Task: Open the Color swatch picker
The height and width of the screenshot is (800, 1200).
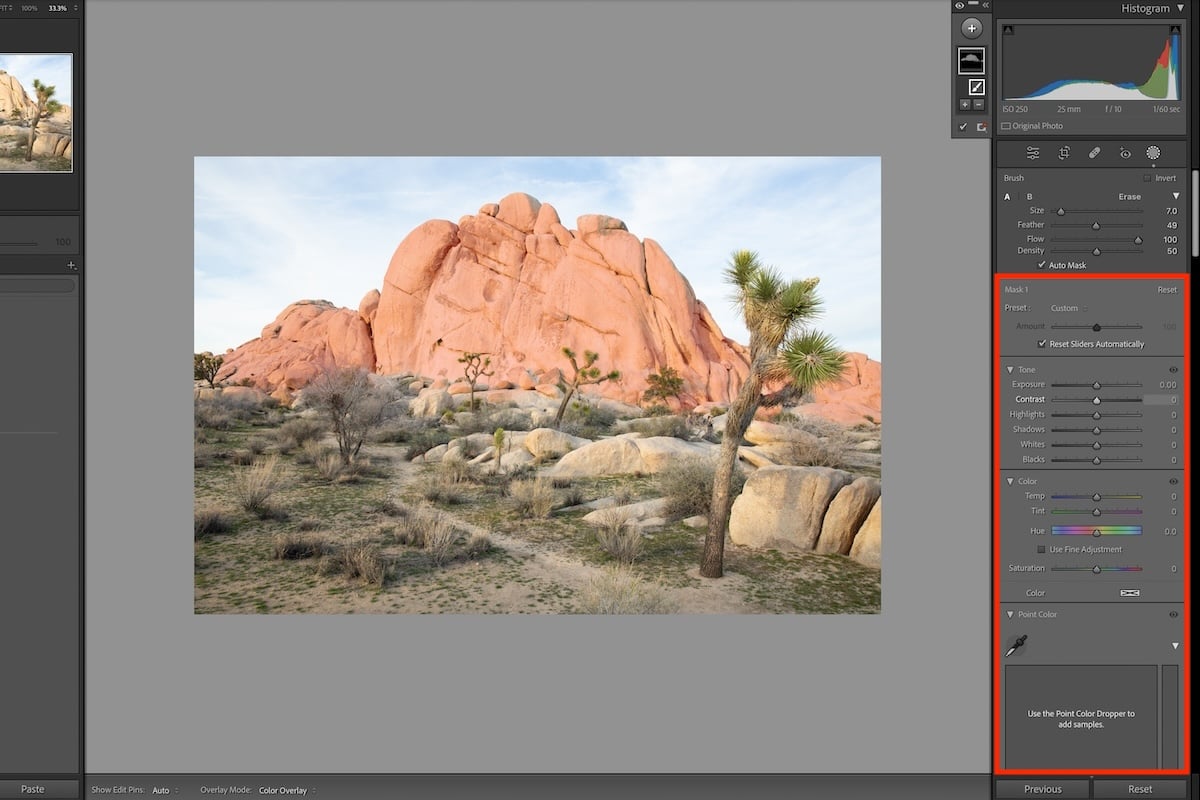Action: [x=1129, y=592]
